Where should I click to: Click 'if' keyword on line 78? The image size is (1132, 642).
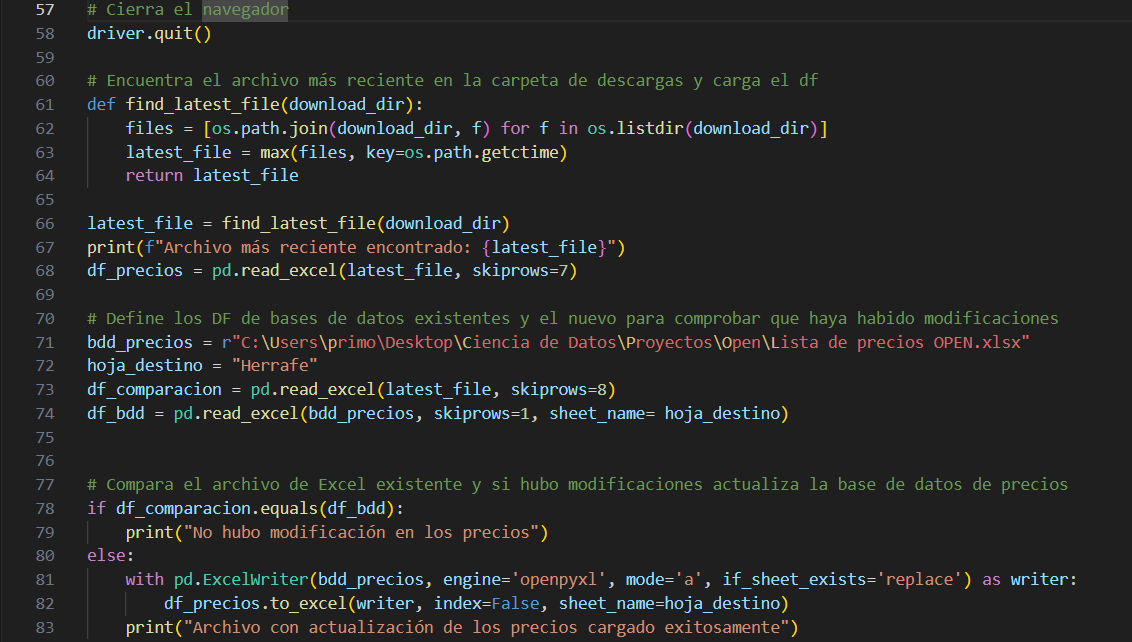tap(97, 508)
